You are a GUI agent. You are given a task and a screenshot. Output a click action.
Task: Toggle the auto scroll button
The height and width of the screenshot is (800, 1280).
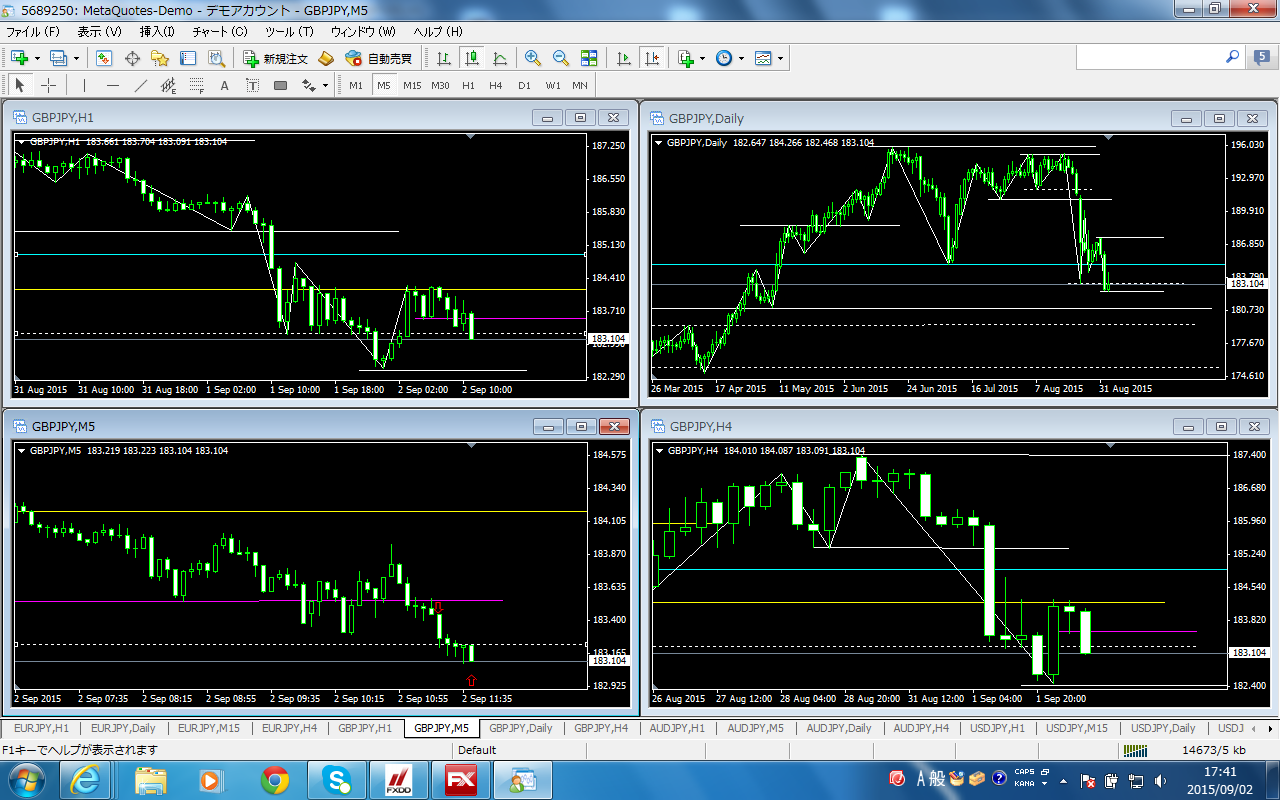coord(624,59)
